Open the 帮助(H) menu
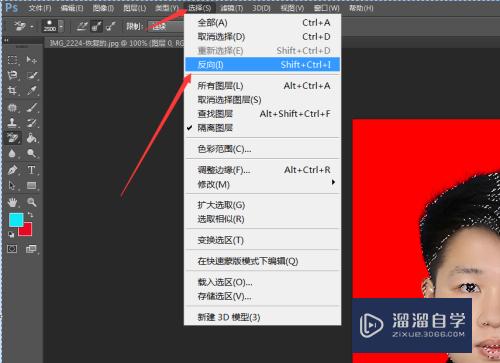 pyautogui.click(x=361, y=8)
